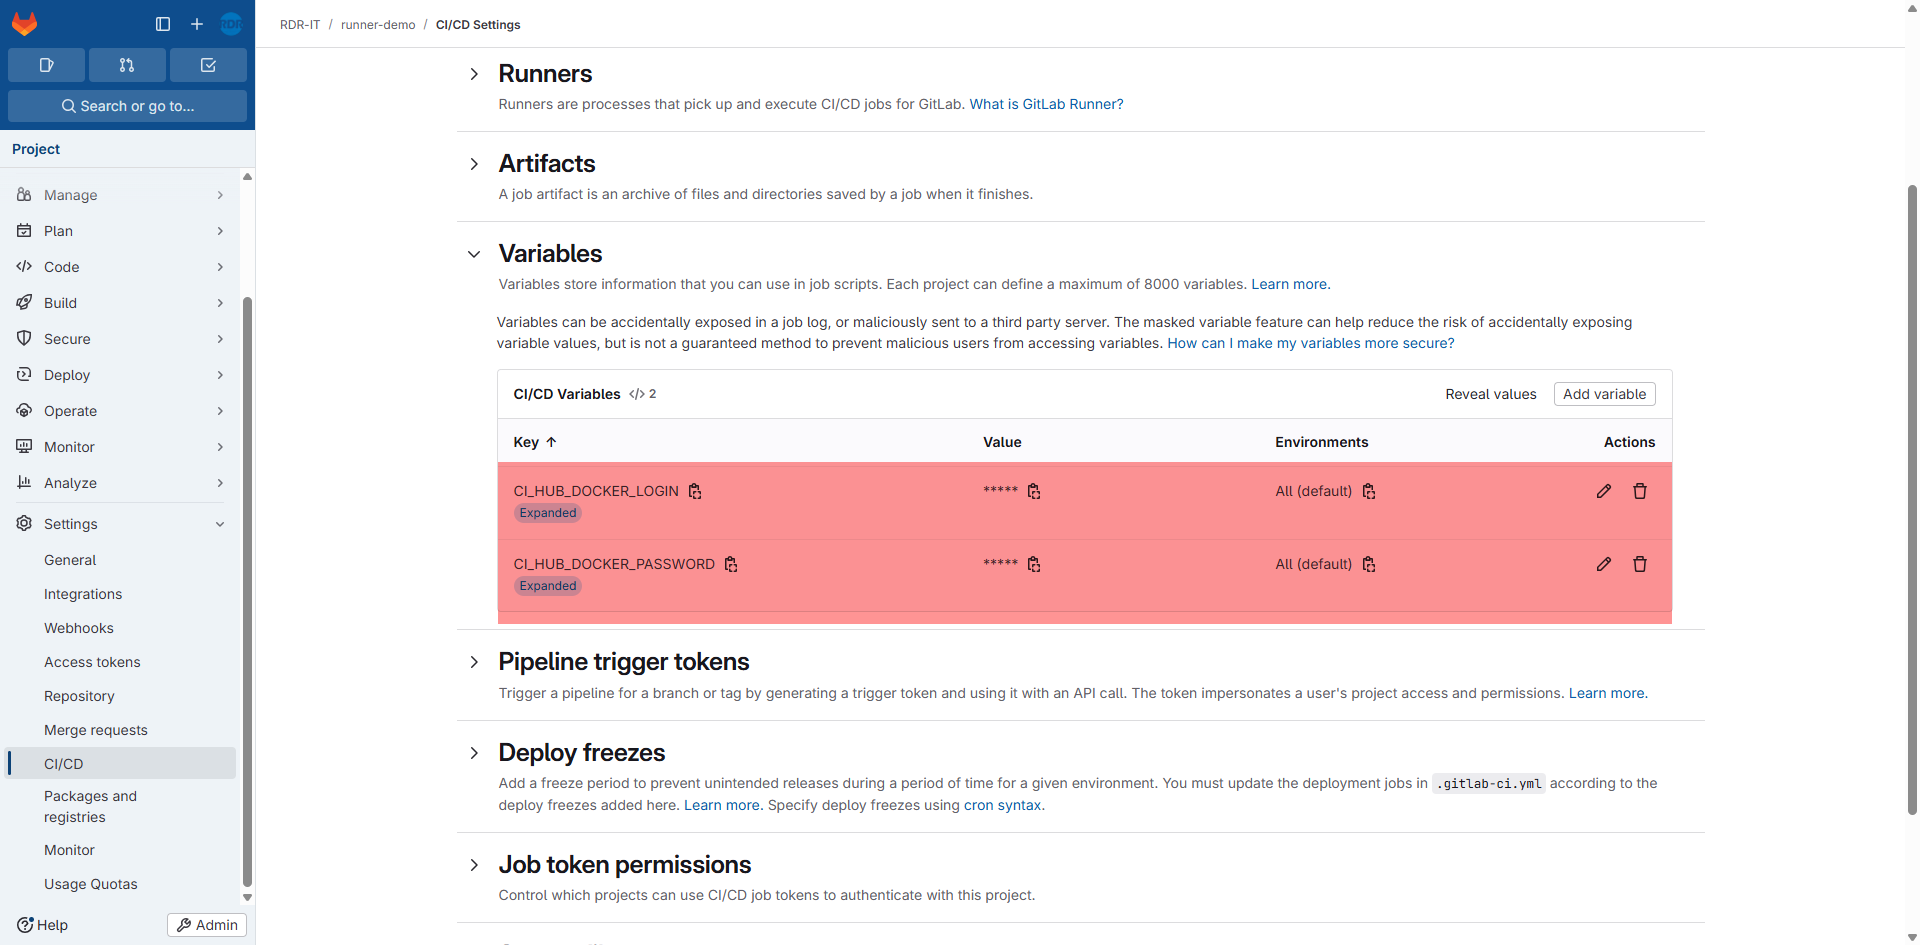Click the GitLab logo home icon
The height and width of the screenshot is (945, 1920).
[x=25, y=23]
